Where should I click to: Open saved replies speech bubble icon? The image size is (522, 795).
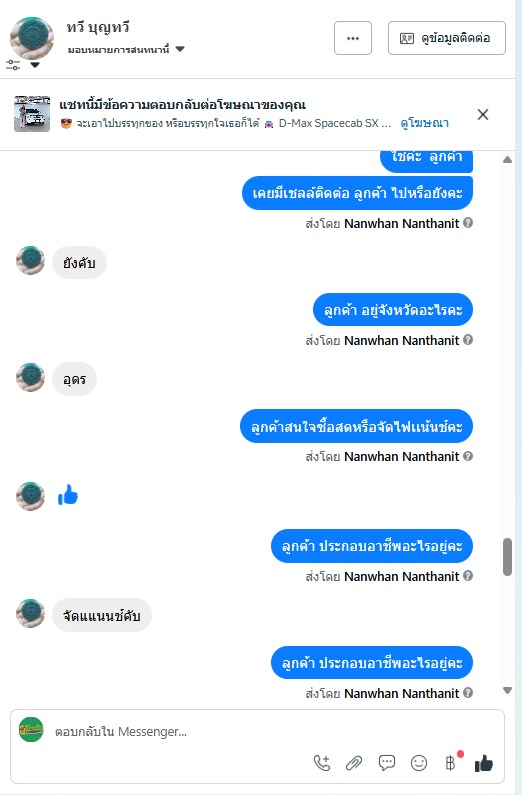pos(387,763)
